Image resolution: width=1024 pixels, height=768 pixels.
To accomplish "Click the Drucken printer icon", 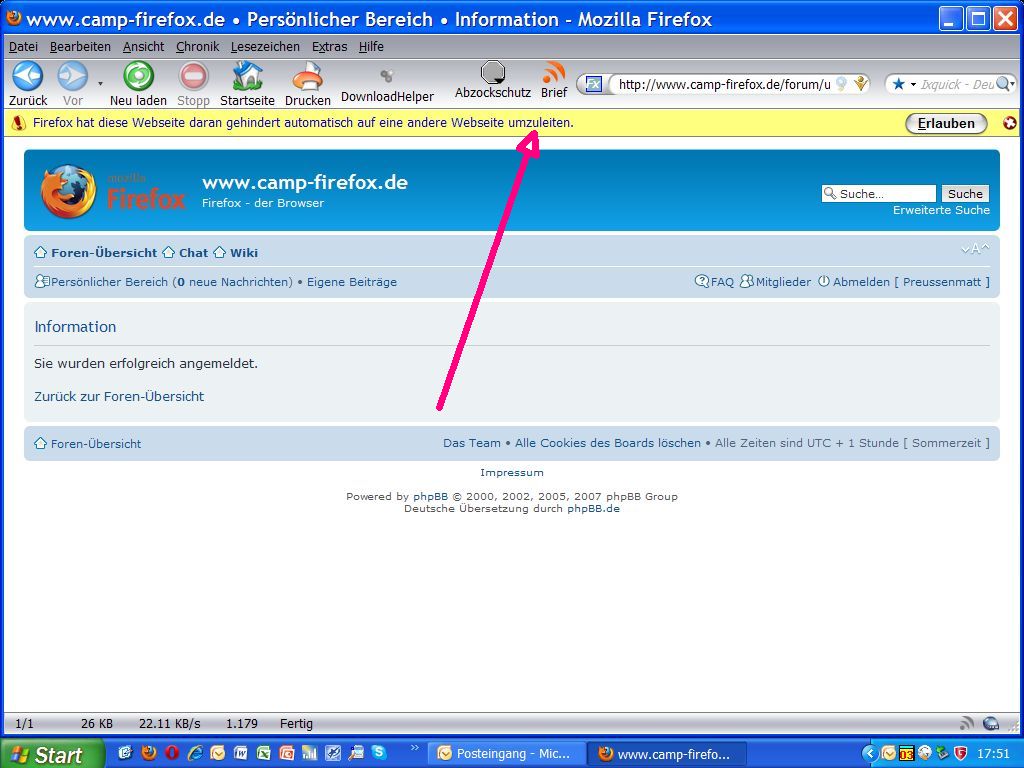I will 308,76.
